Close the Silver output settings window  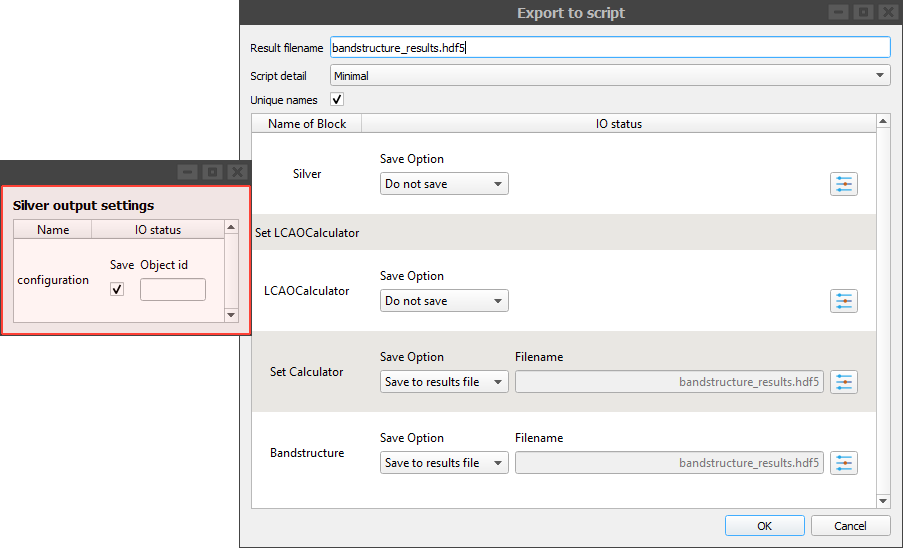pos(237,172)
